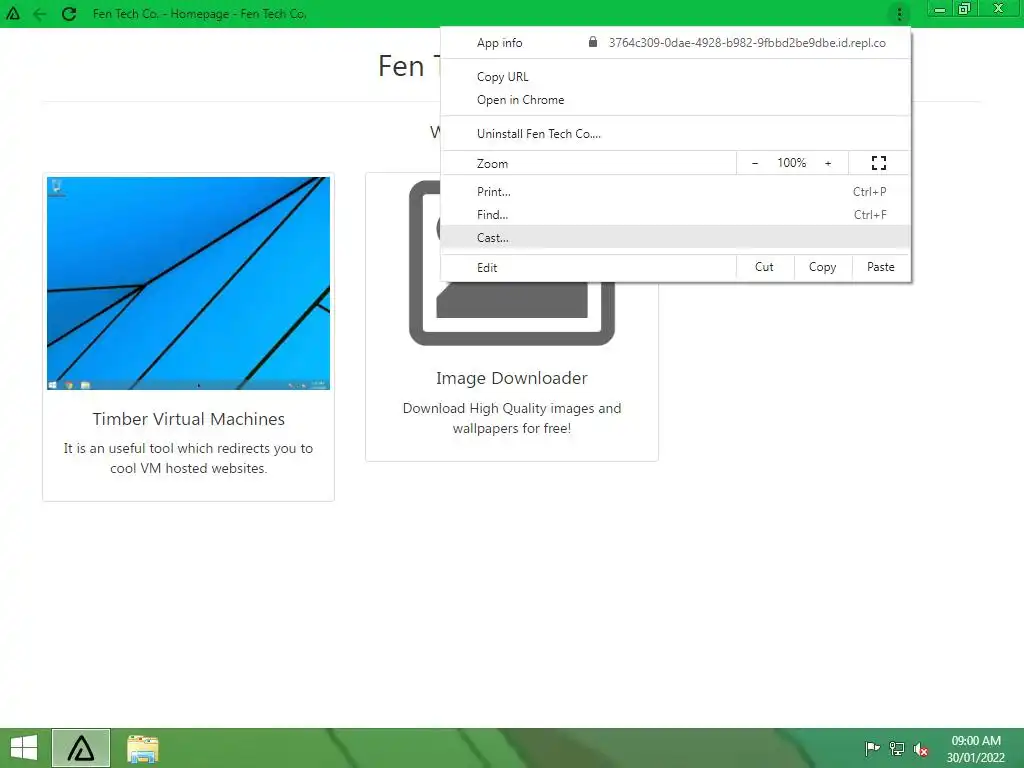This screenshot has height=768, width=1024.
Task: Go back with the back arrow
Action: click(40, 14)
